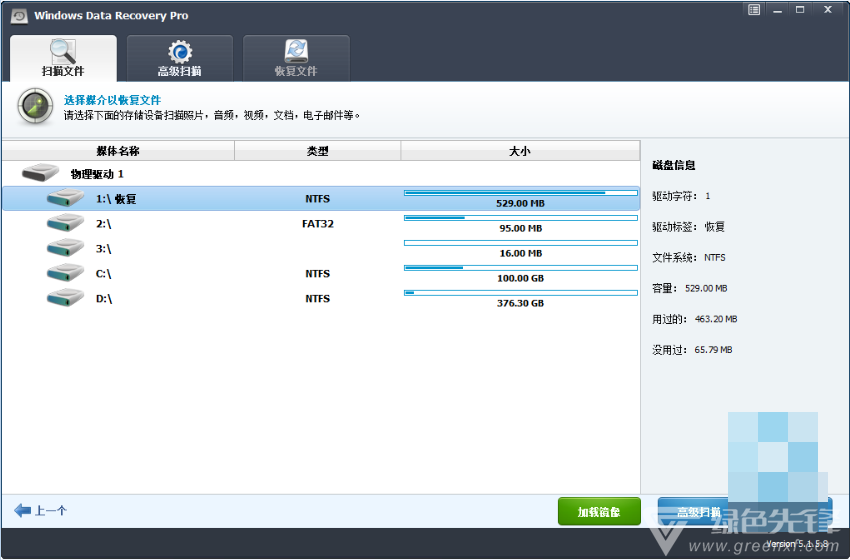Click the 用过的: 463.20 MB info line
The image size is (850, 560).
click(x=694, y=319)
